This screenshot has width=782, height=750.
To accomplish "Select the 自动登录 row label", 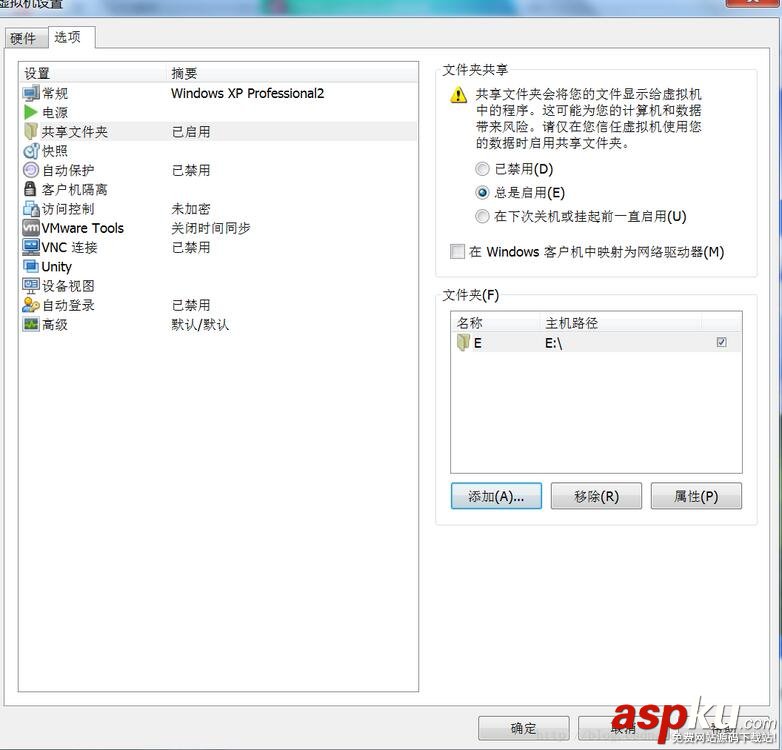I will tap(68, 305).
